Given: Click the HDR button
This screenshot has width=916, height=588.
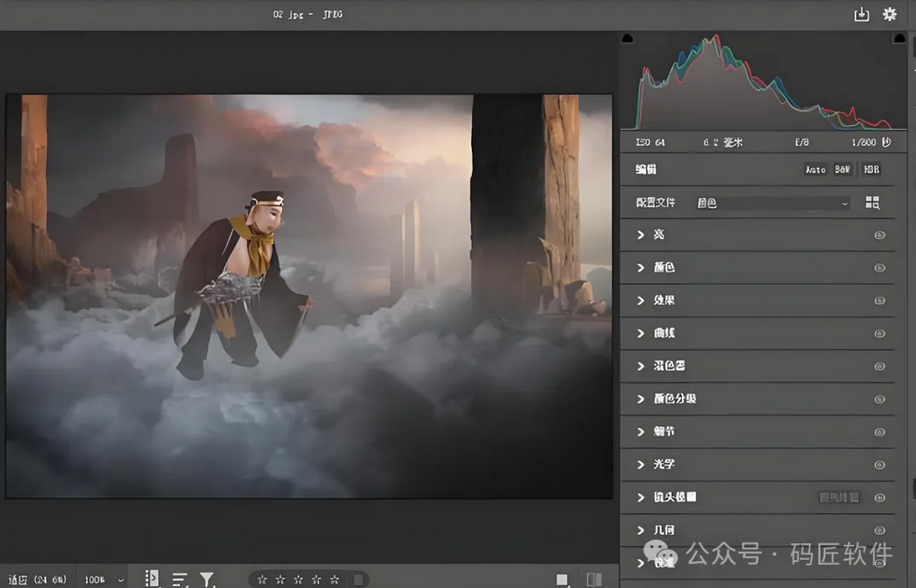Looking at the screenshot, I should click(x=871, y=169).
